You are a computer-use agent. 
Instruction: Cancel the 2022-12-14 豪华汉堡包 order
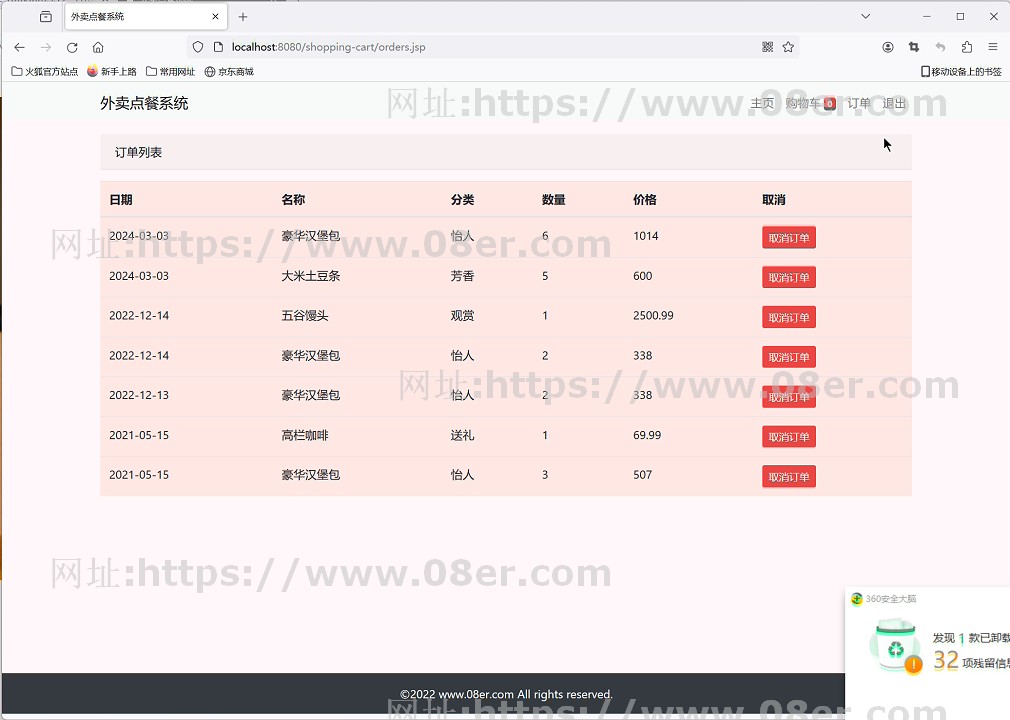pos(789,357)
